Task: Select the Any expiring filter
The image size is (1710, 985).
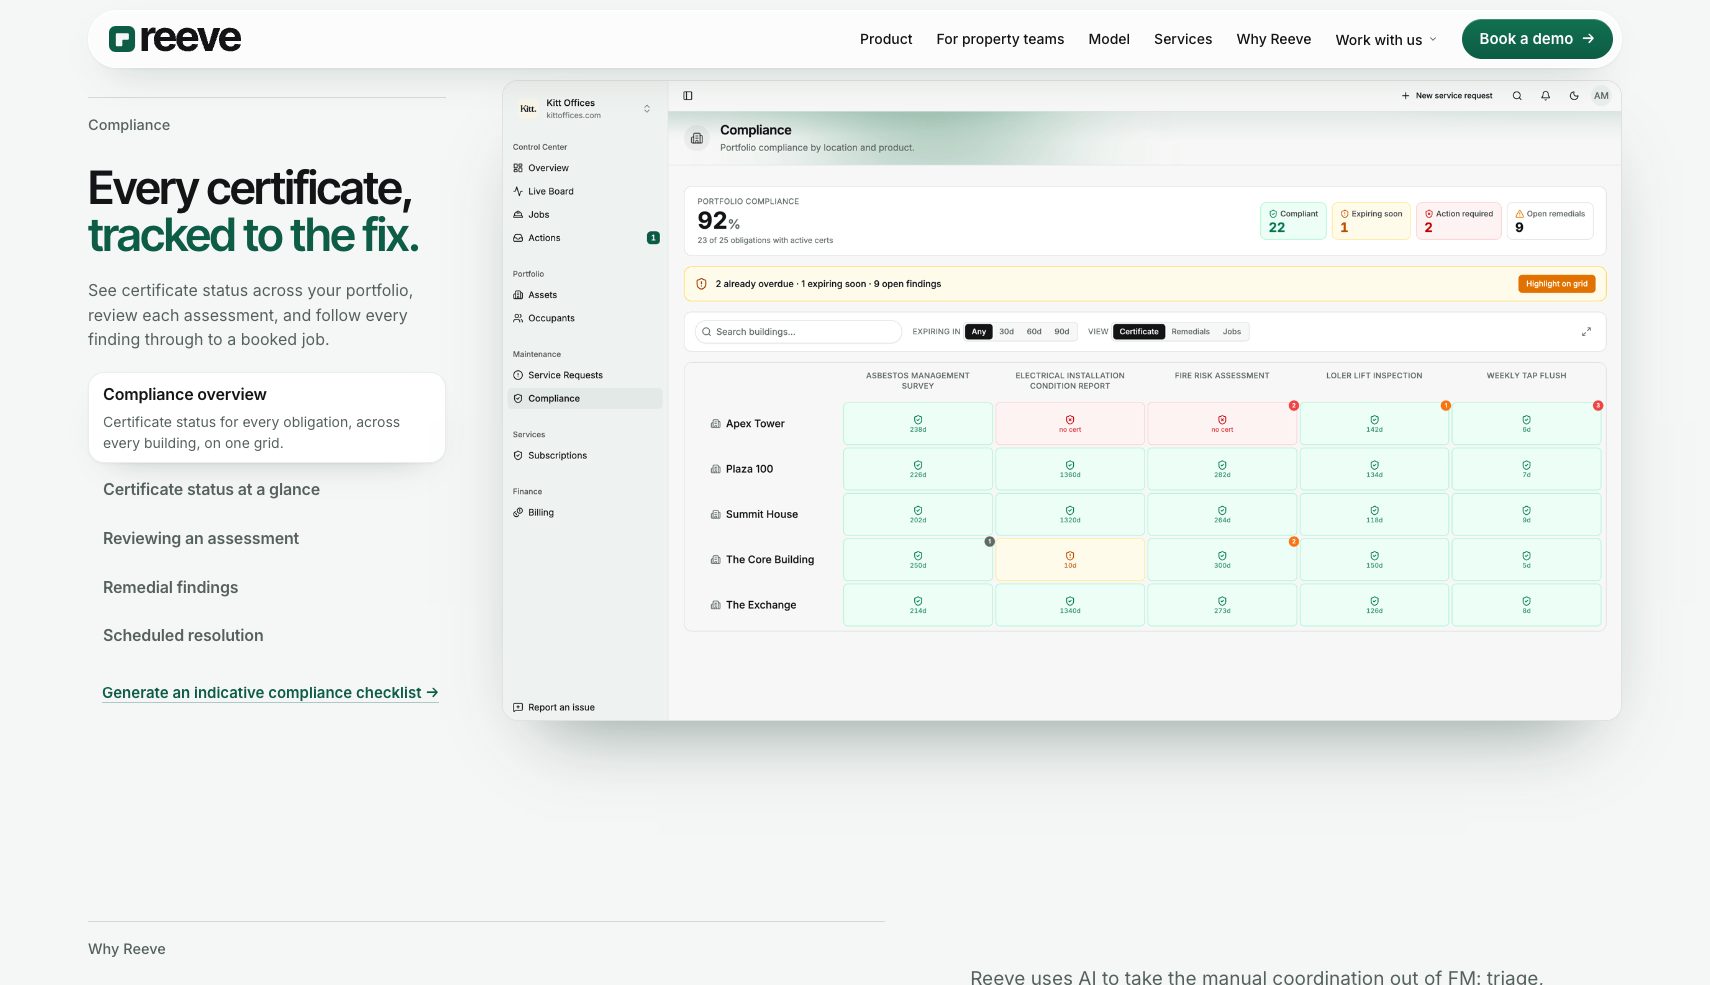Action: pos(979,332)
